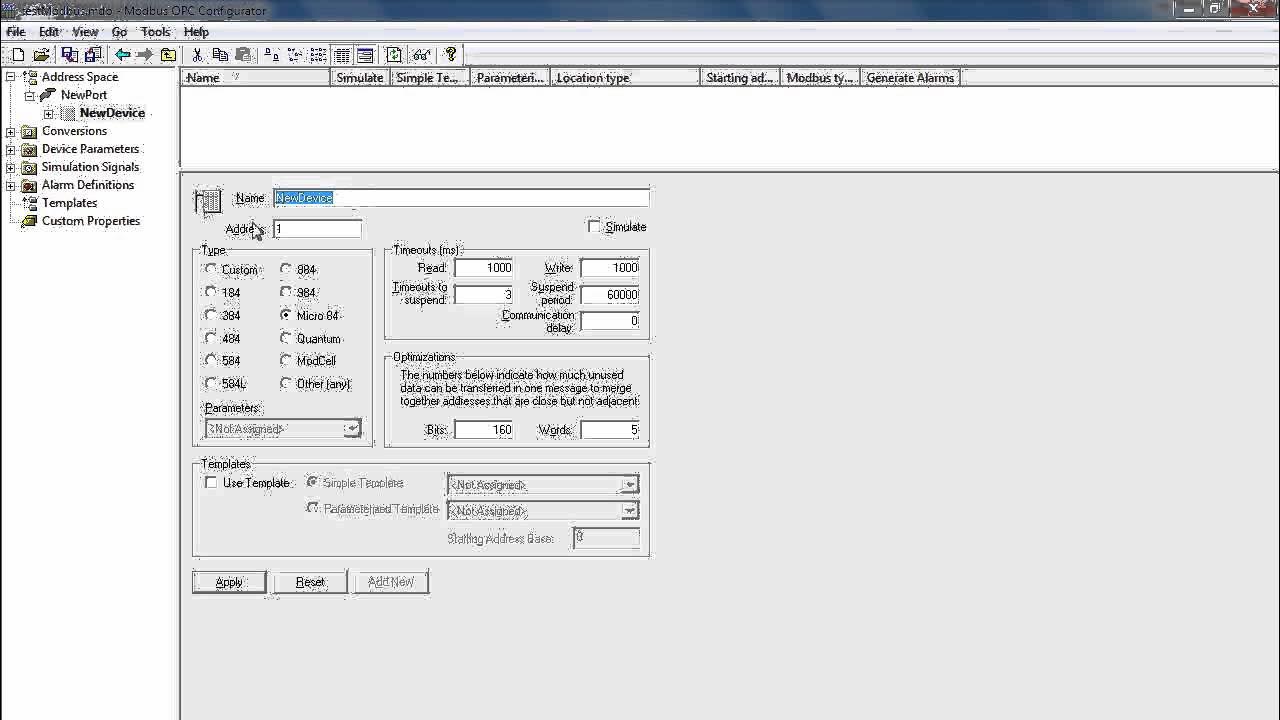Click the Copy toolbar icon
The height and width of the screenshot is (720, 1280).
pyautogui.click(x=220, y=55)
